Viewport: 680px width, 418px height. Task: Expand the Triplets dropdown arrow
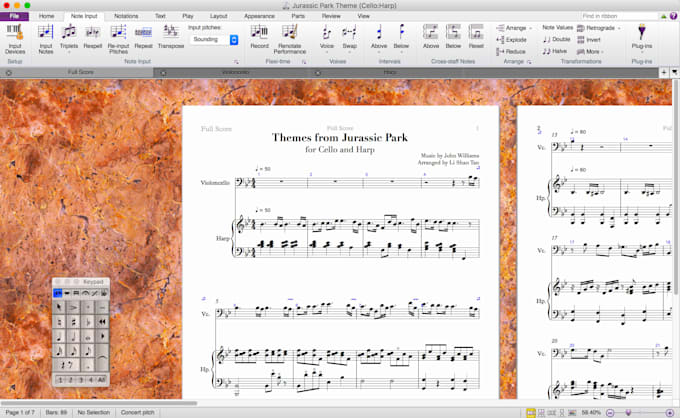[69, 52]
